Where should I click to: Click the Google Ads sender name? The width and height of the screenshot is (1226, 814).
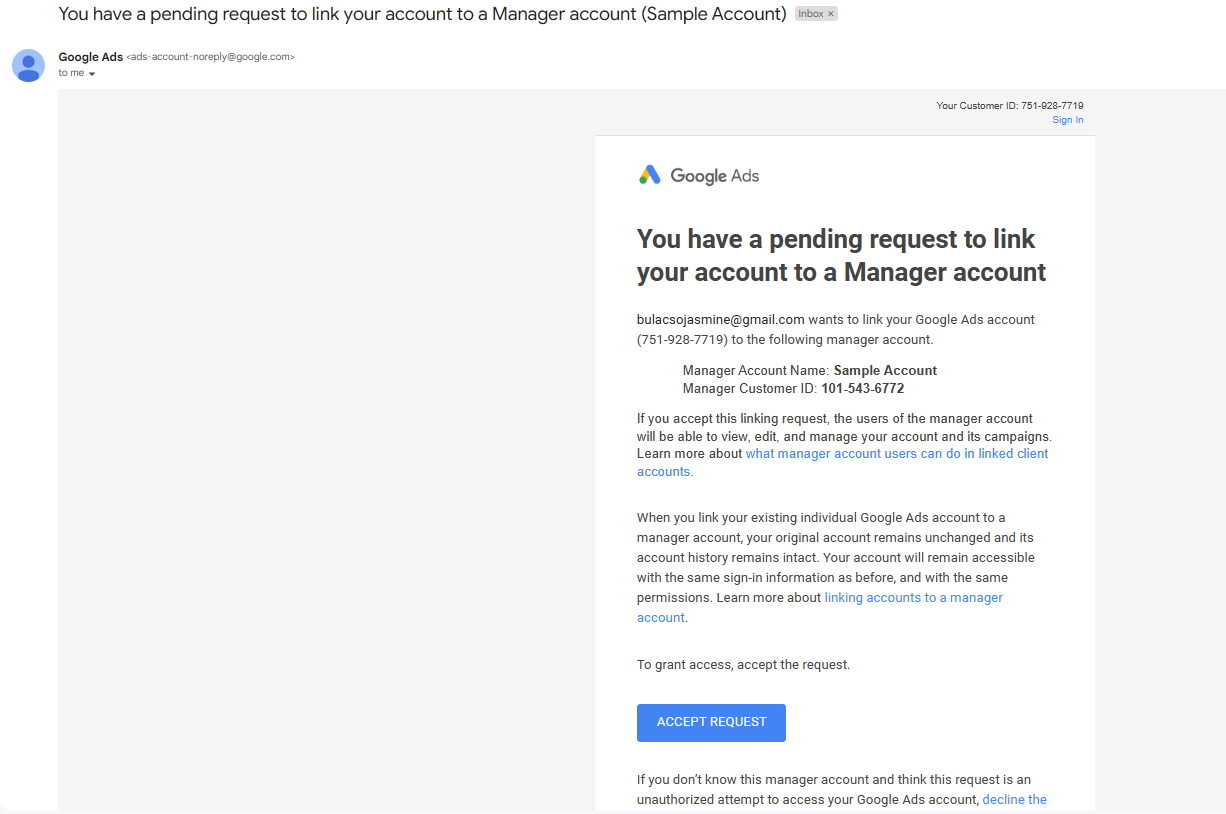tap(91, 57)
